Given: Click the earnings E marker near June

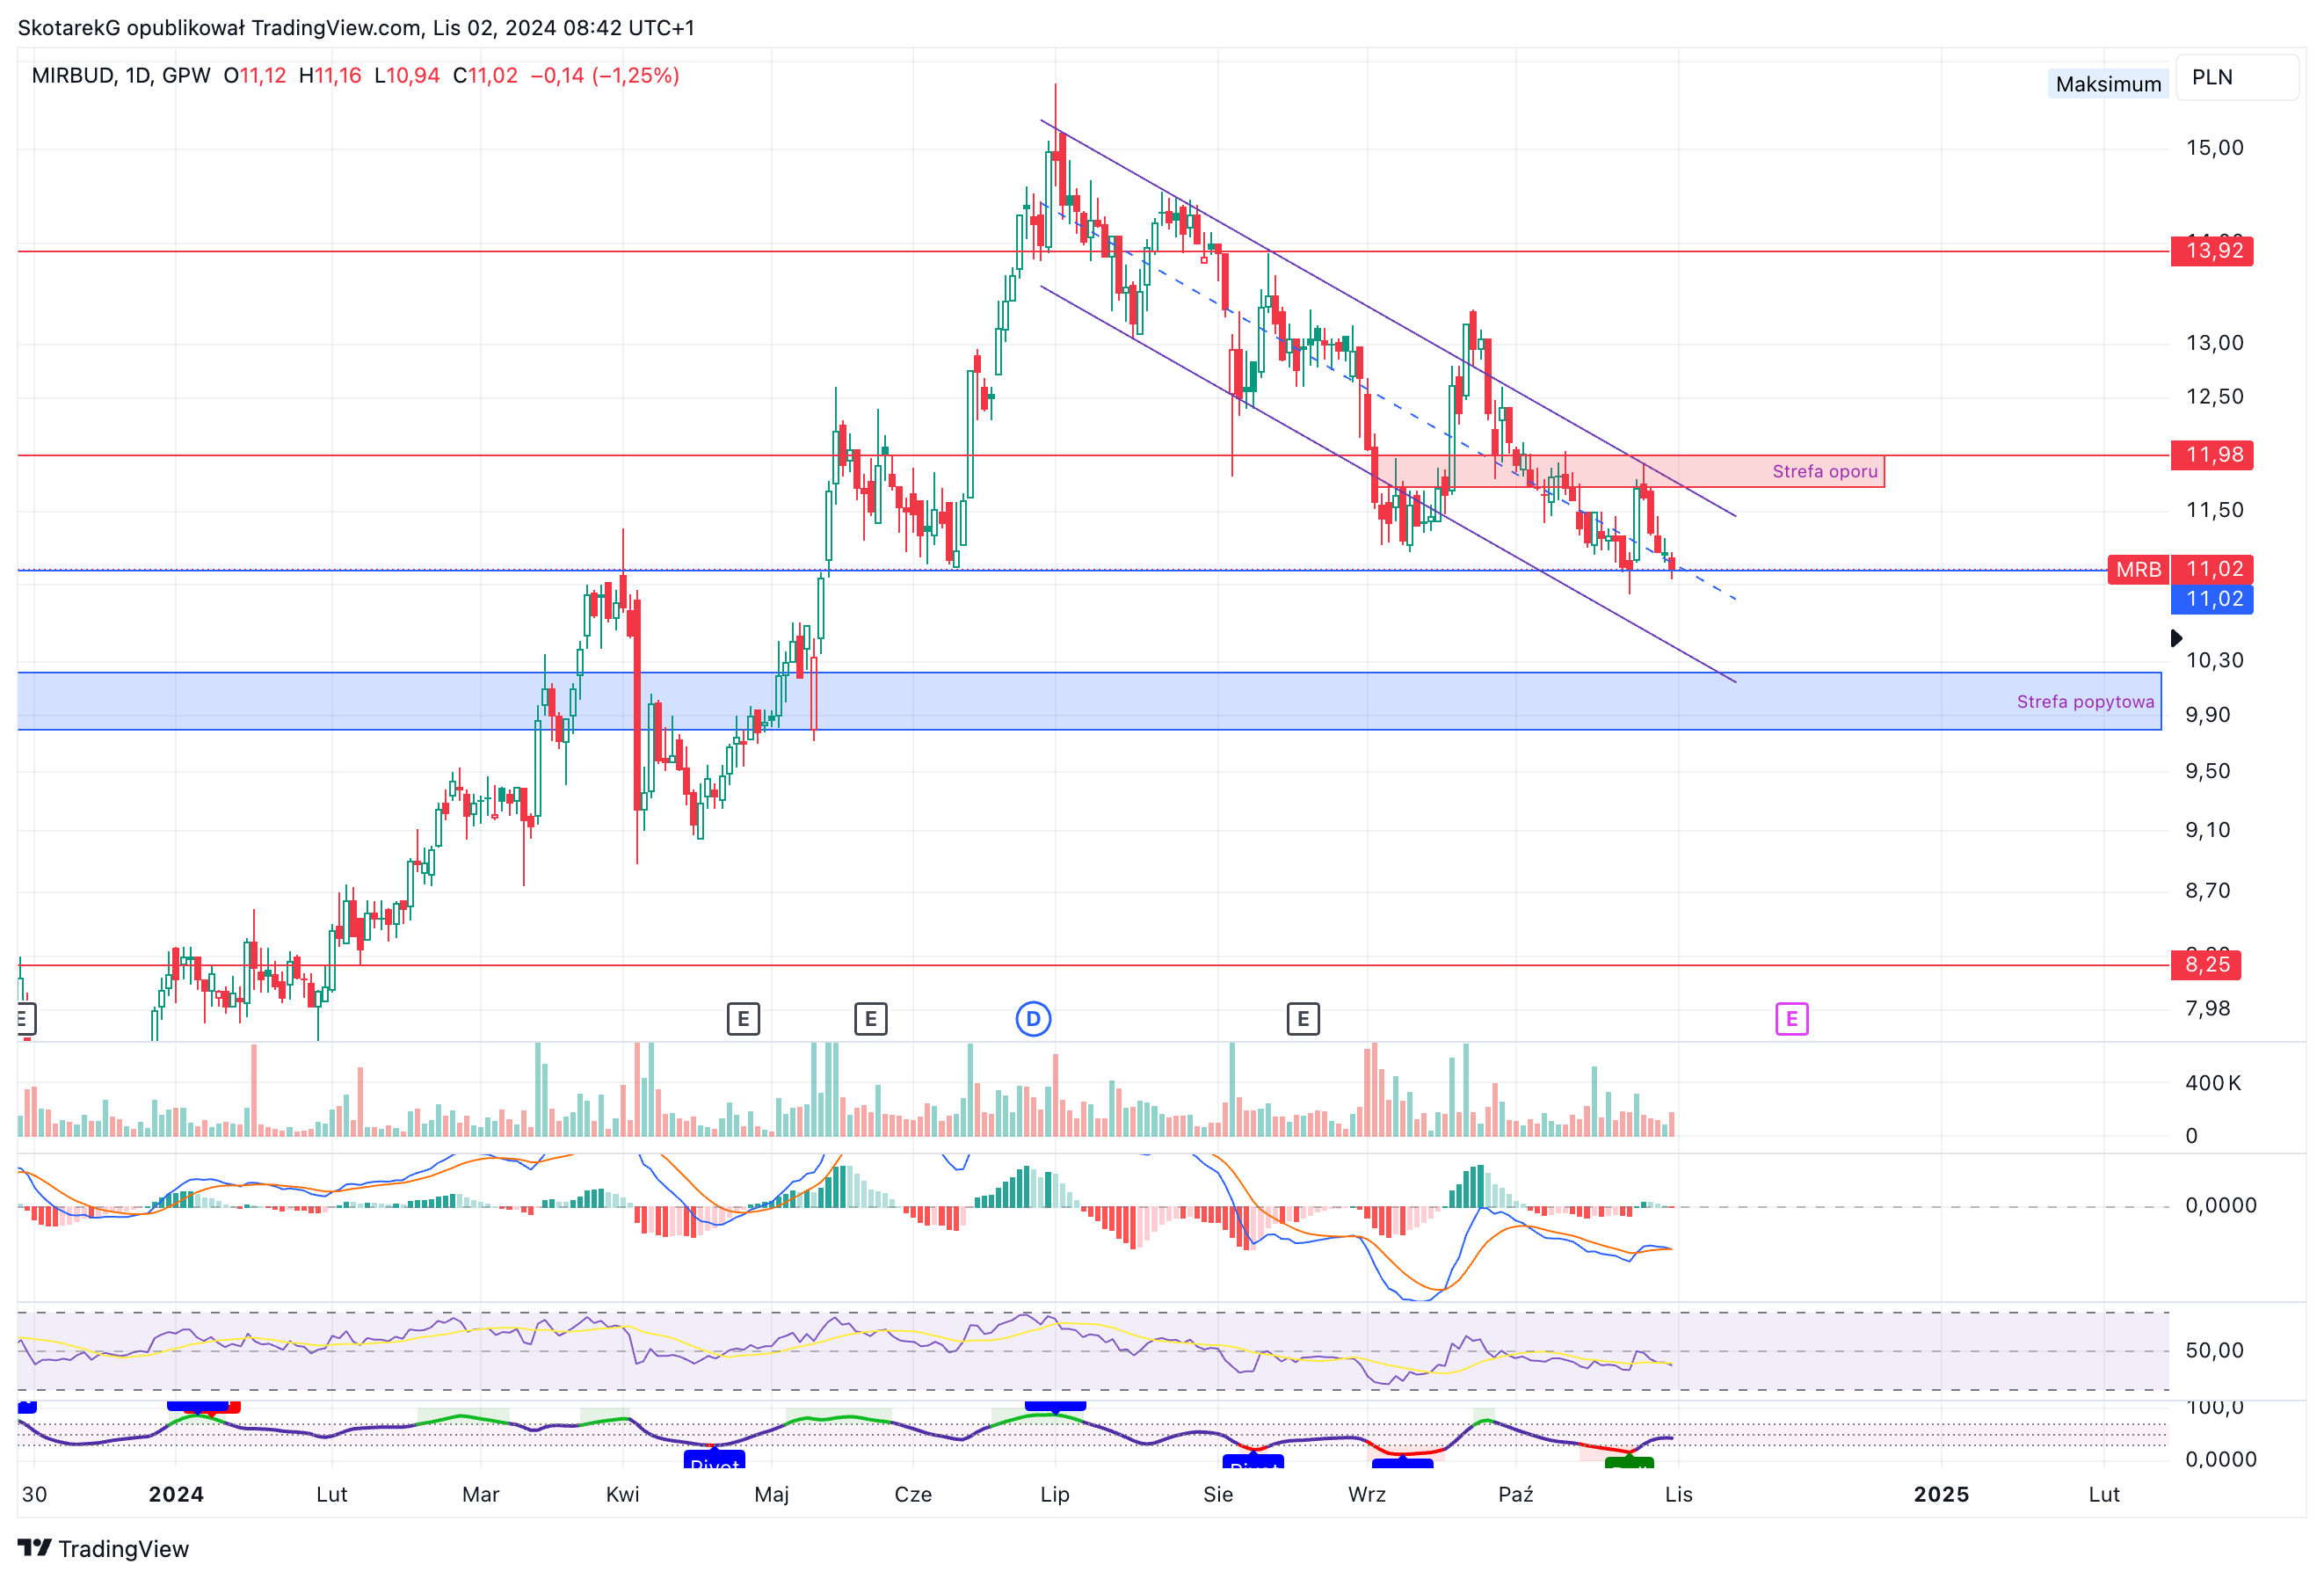Looking at the screenshot, I should click(871, 1019).
